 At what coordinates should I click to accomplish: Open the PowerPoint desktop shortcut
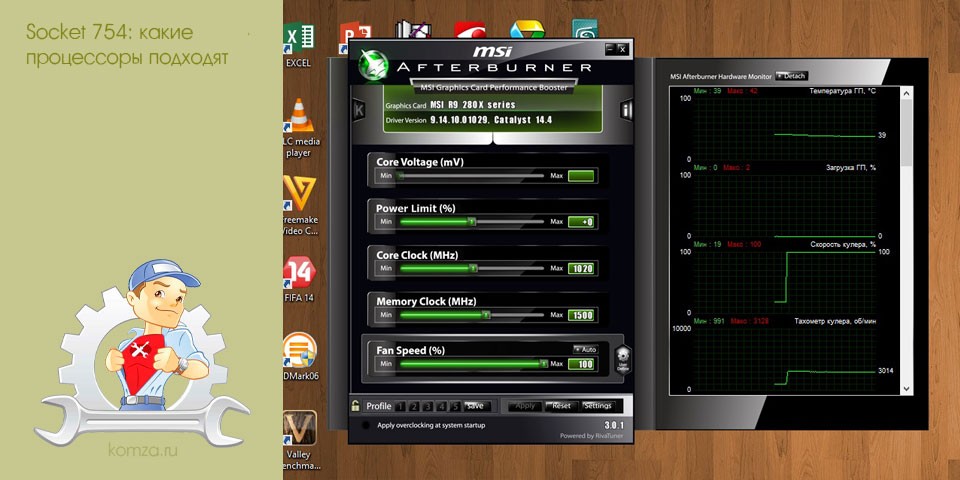[356, 37]
